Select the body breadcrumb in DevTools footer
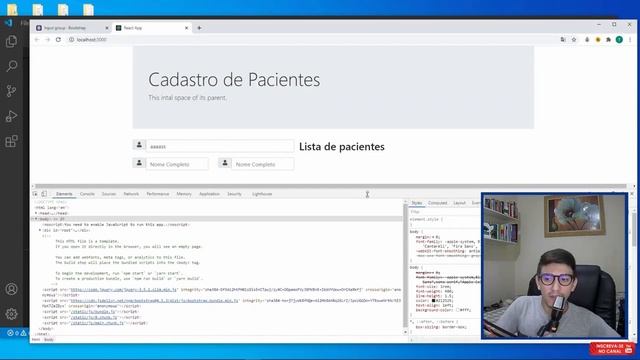 (49, 340)
